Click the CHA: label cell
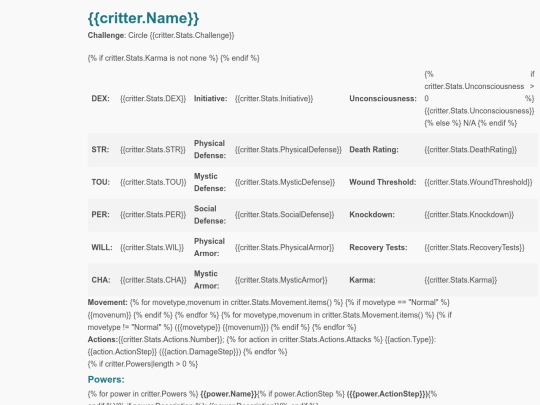Image resolution: width=540 pixels, height=405 pixels. [x=101, y=280]
